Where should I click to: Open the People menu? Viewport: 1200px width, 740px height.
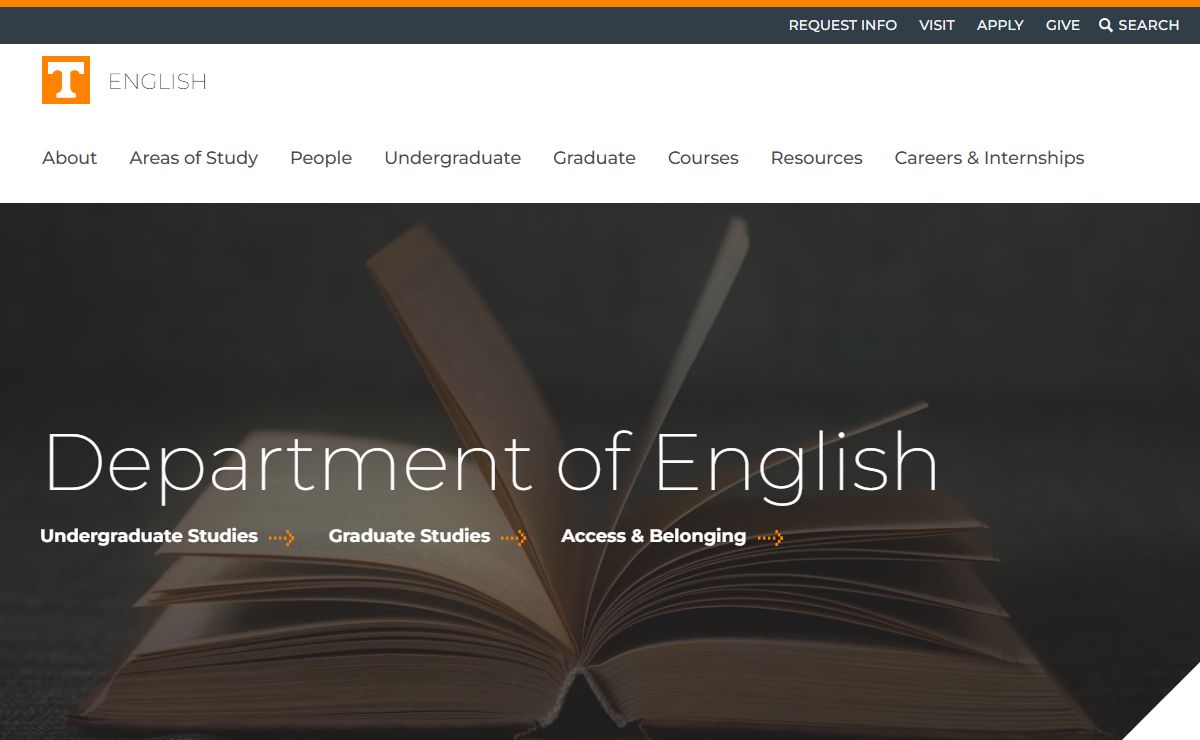(321, 158)
